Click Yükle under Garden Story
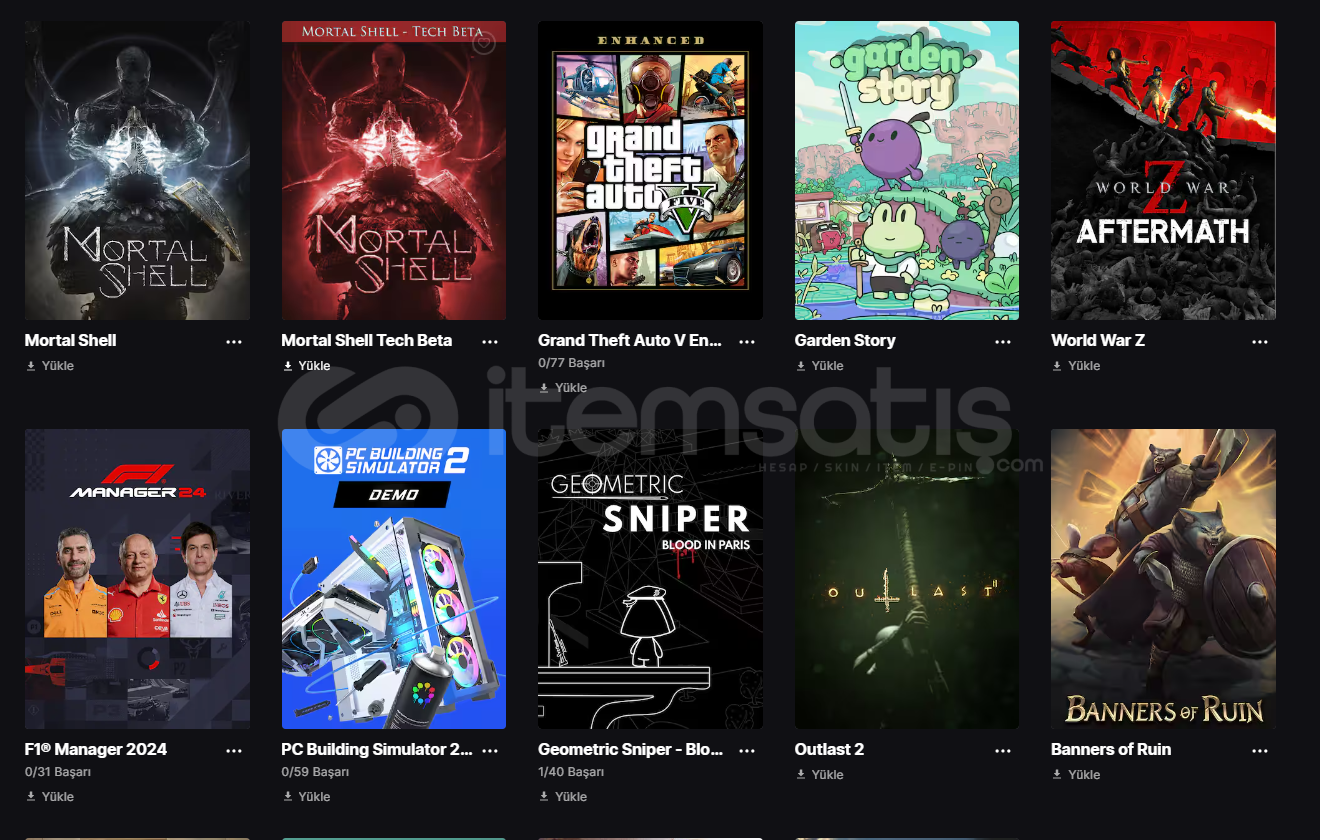Screen dimensions: 1320x840 pos(820,366)
